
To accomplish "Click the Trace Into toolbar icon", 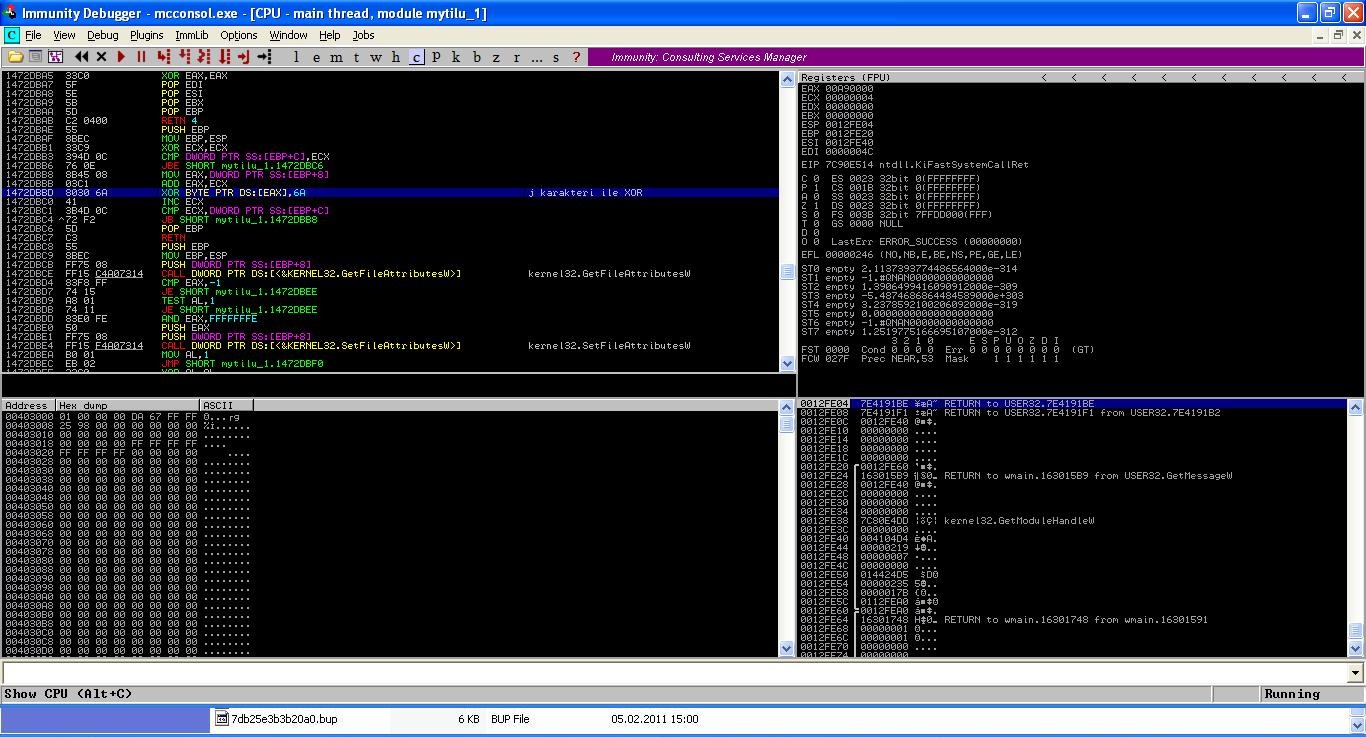I will coord(204,57).
